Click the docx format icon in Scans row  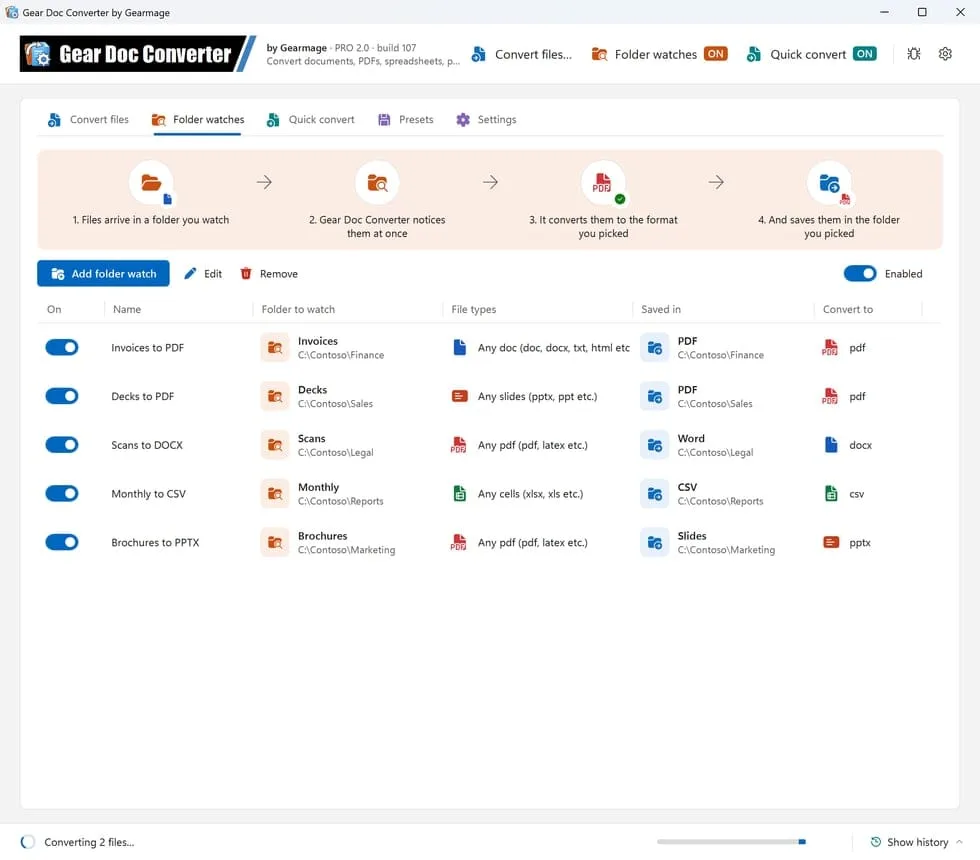point(831,445)
